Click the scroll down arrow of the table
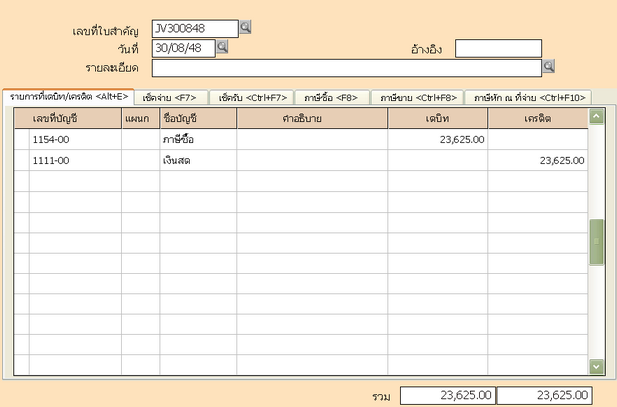 (x=597, y=367)
